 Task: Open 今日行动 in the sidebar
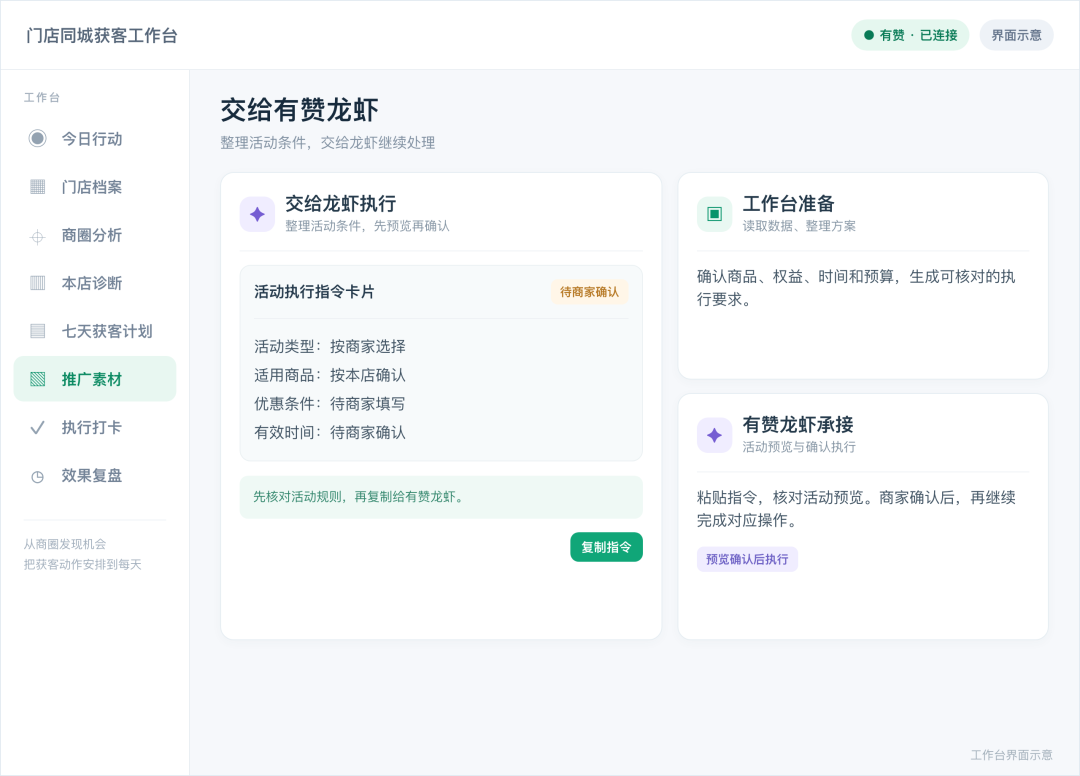pyautogui.click(x=95, y=138)
